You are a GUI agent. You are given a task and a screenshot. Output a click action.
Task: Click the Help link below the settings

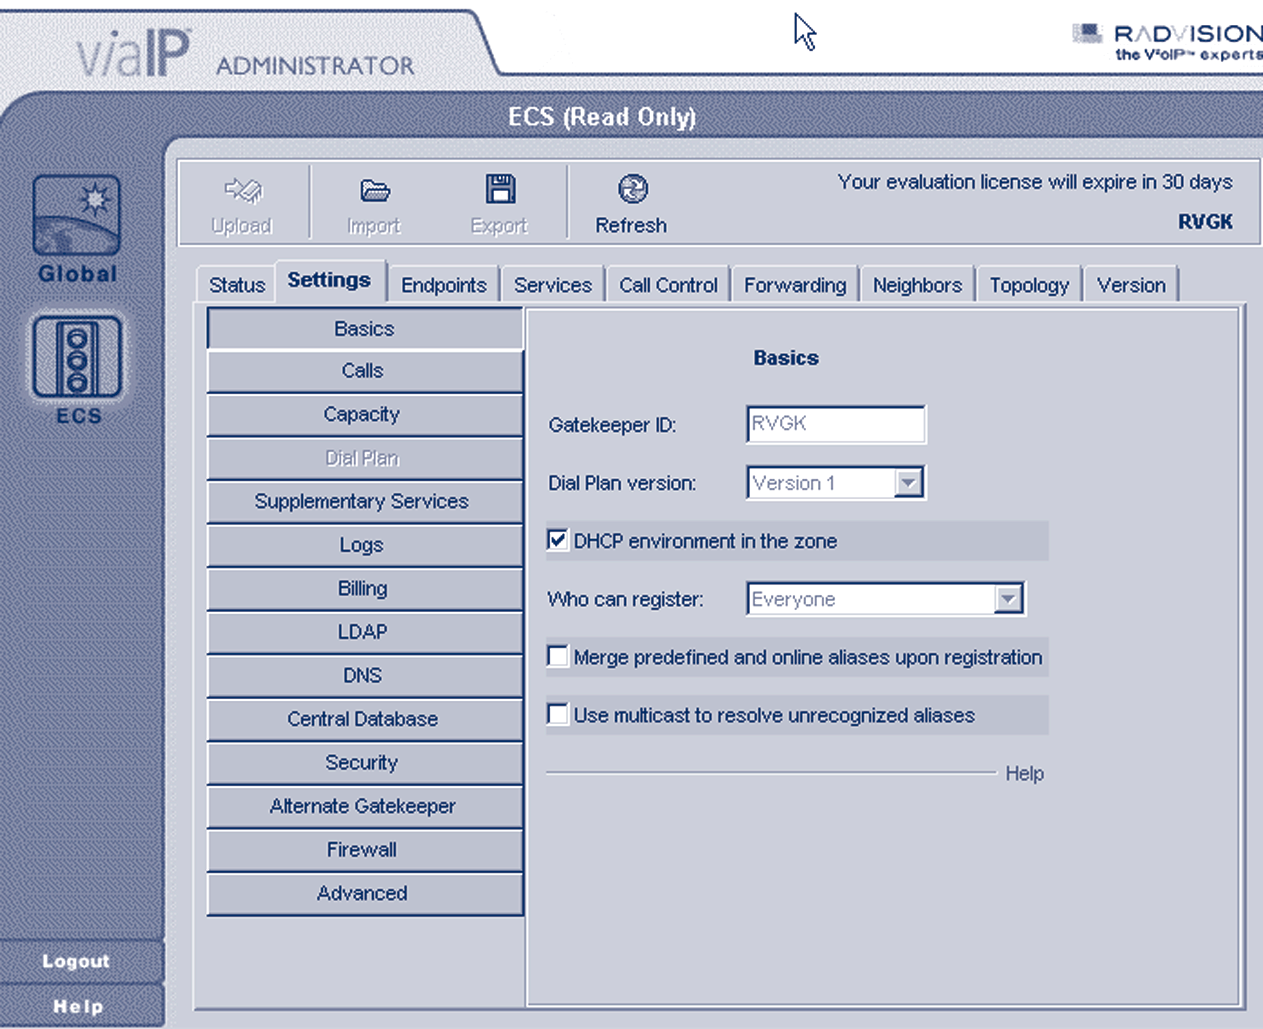coord(1024,773)
